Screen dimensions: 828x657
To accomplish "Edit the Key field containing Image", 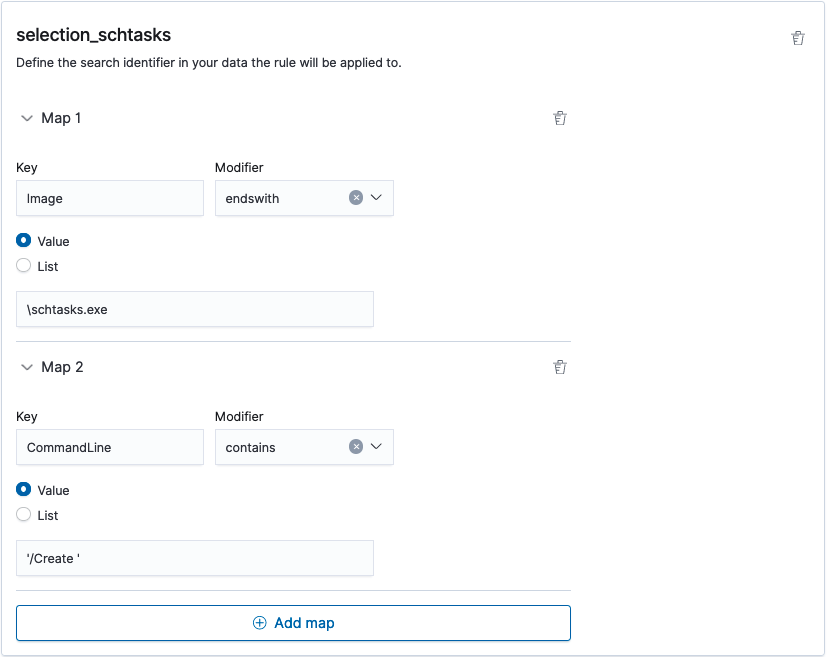I will click(x=109, y=197).
